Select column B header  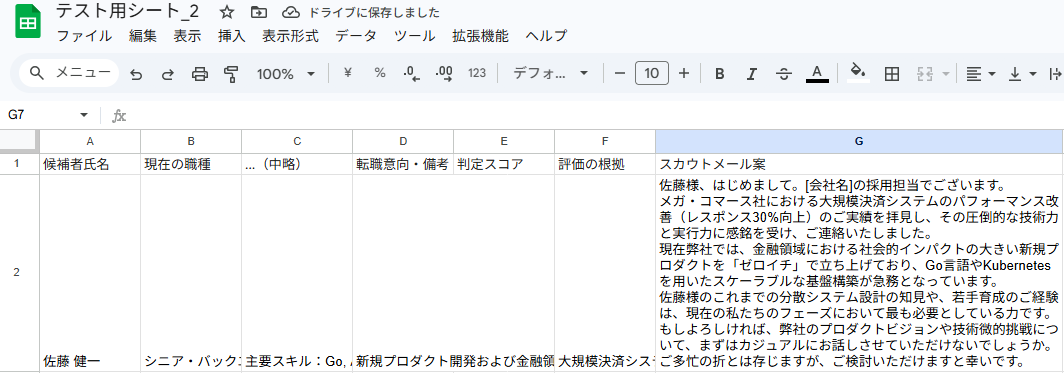coord(191,141)
